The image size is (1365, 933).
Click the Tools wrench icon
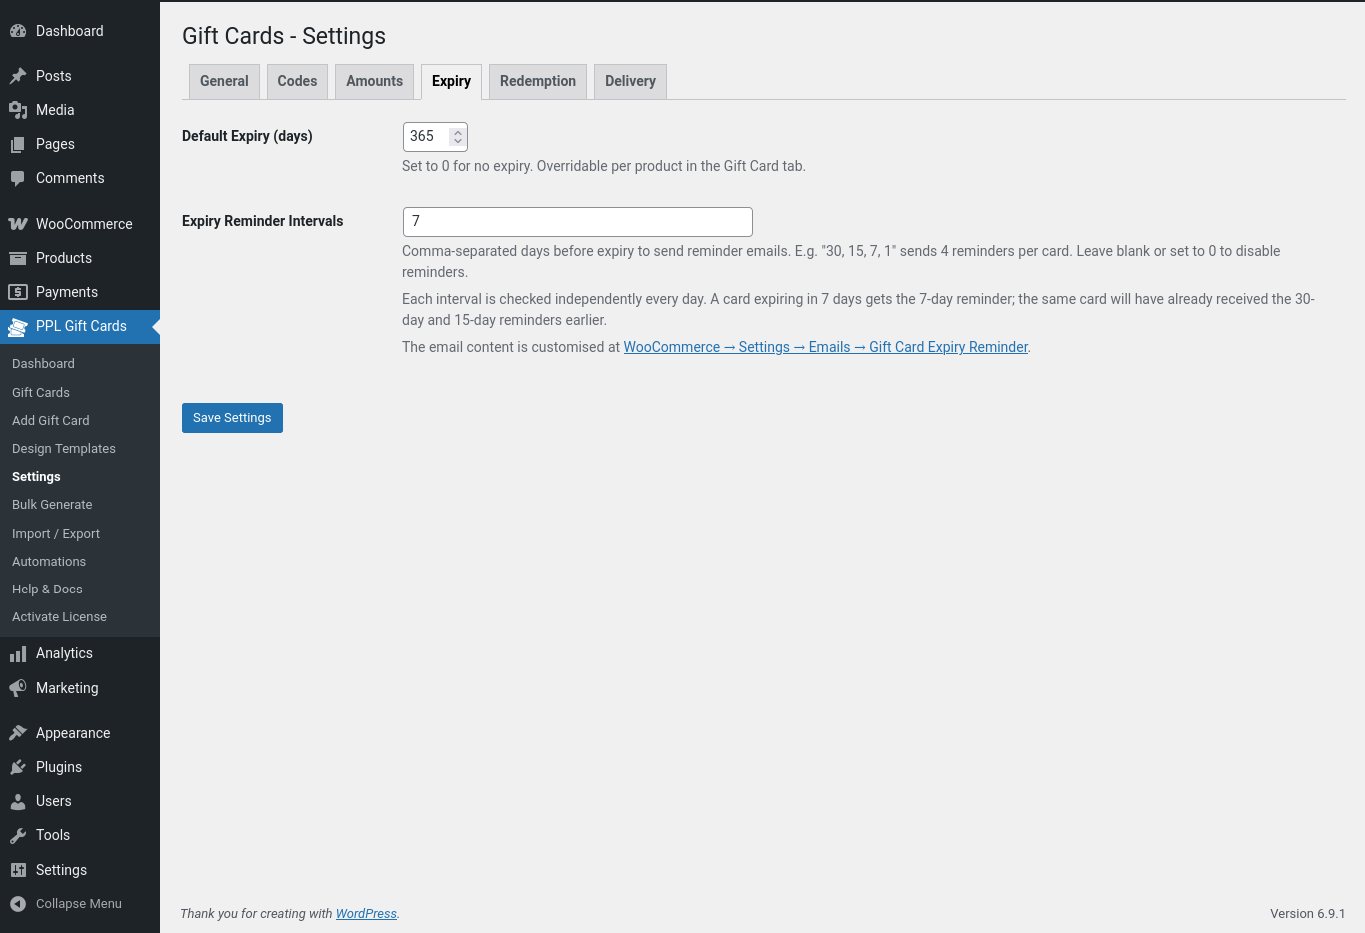18,835
